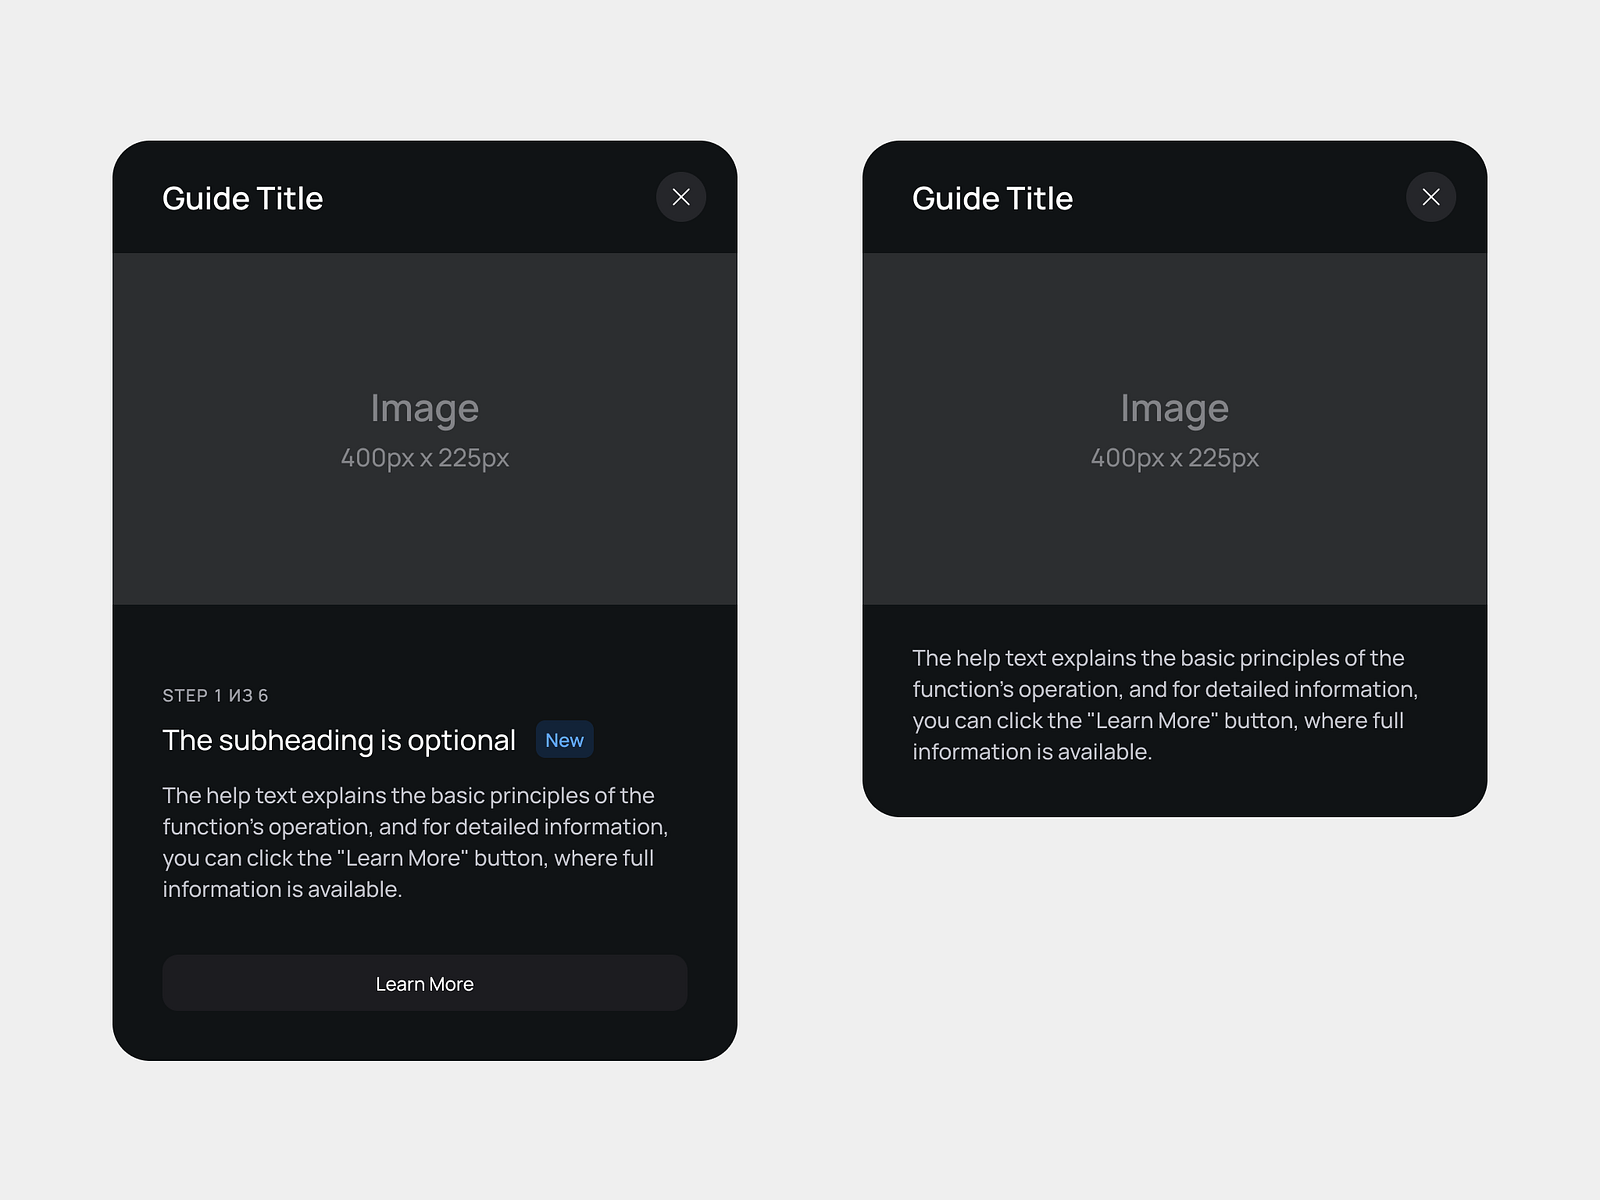Screen dimensions: 1600x1200
Task: Click the help text paragraph in left card
Action: [x=415, y=842]
